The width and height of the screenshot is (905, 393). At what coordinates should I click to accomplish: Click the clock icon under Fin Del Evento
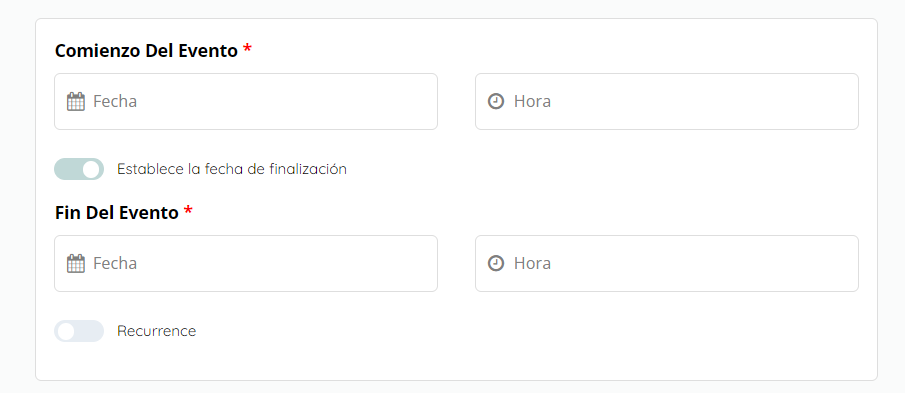[496, 264]
